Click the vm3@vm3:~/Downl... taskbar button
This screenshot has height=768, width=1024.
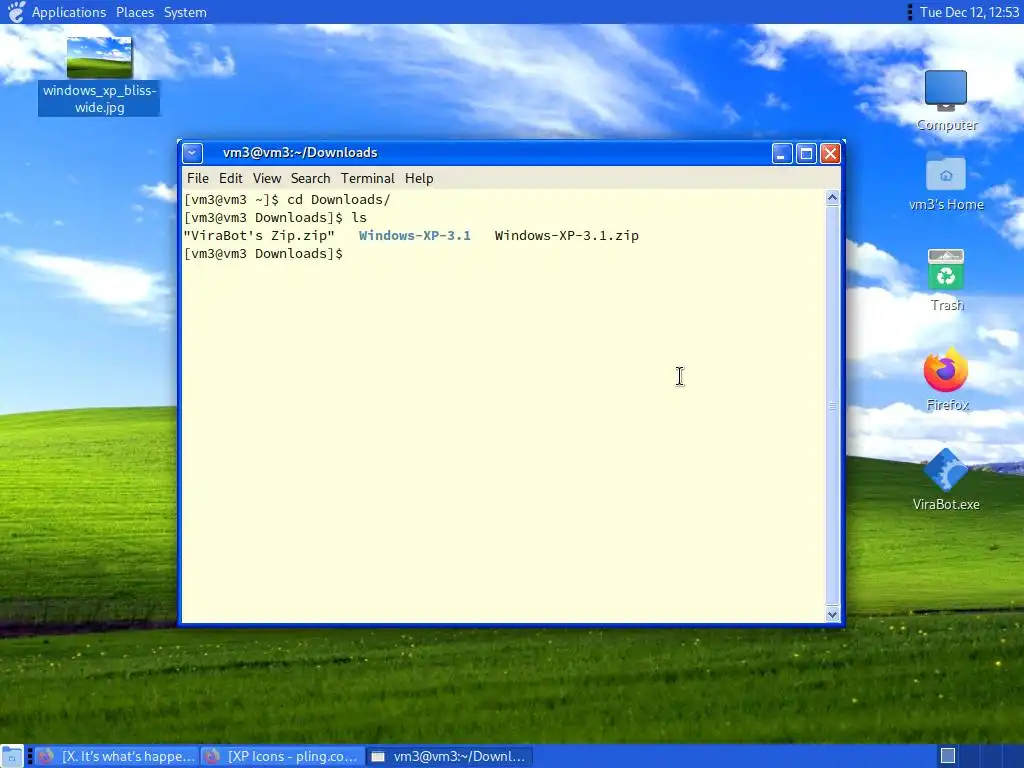[449, 756]
